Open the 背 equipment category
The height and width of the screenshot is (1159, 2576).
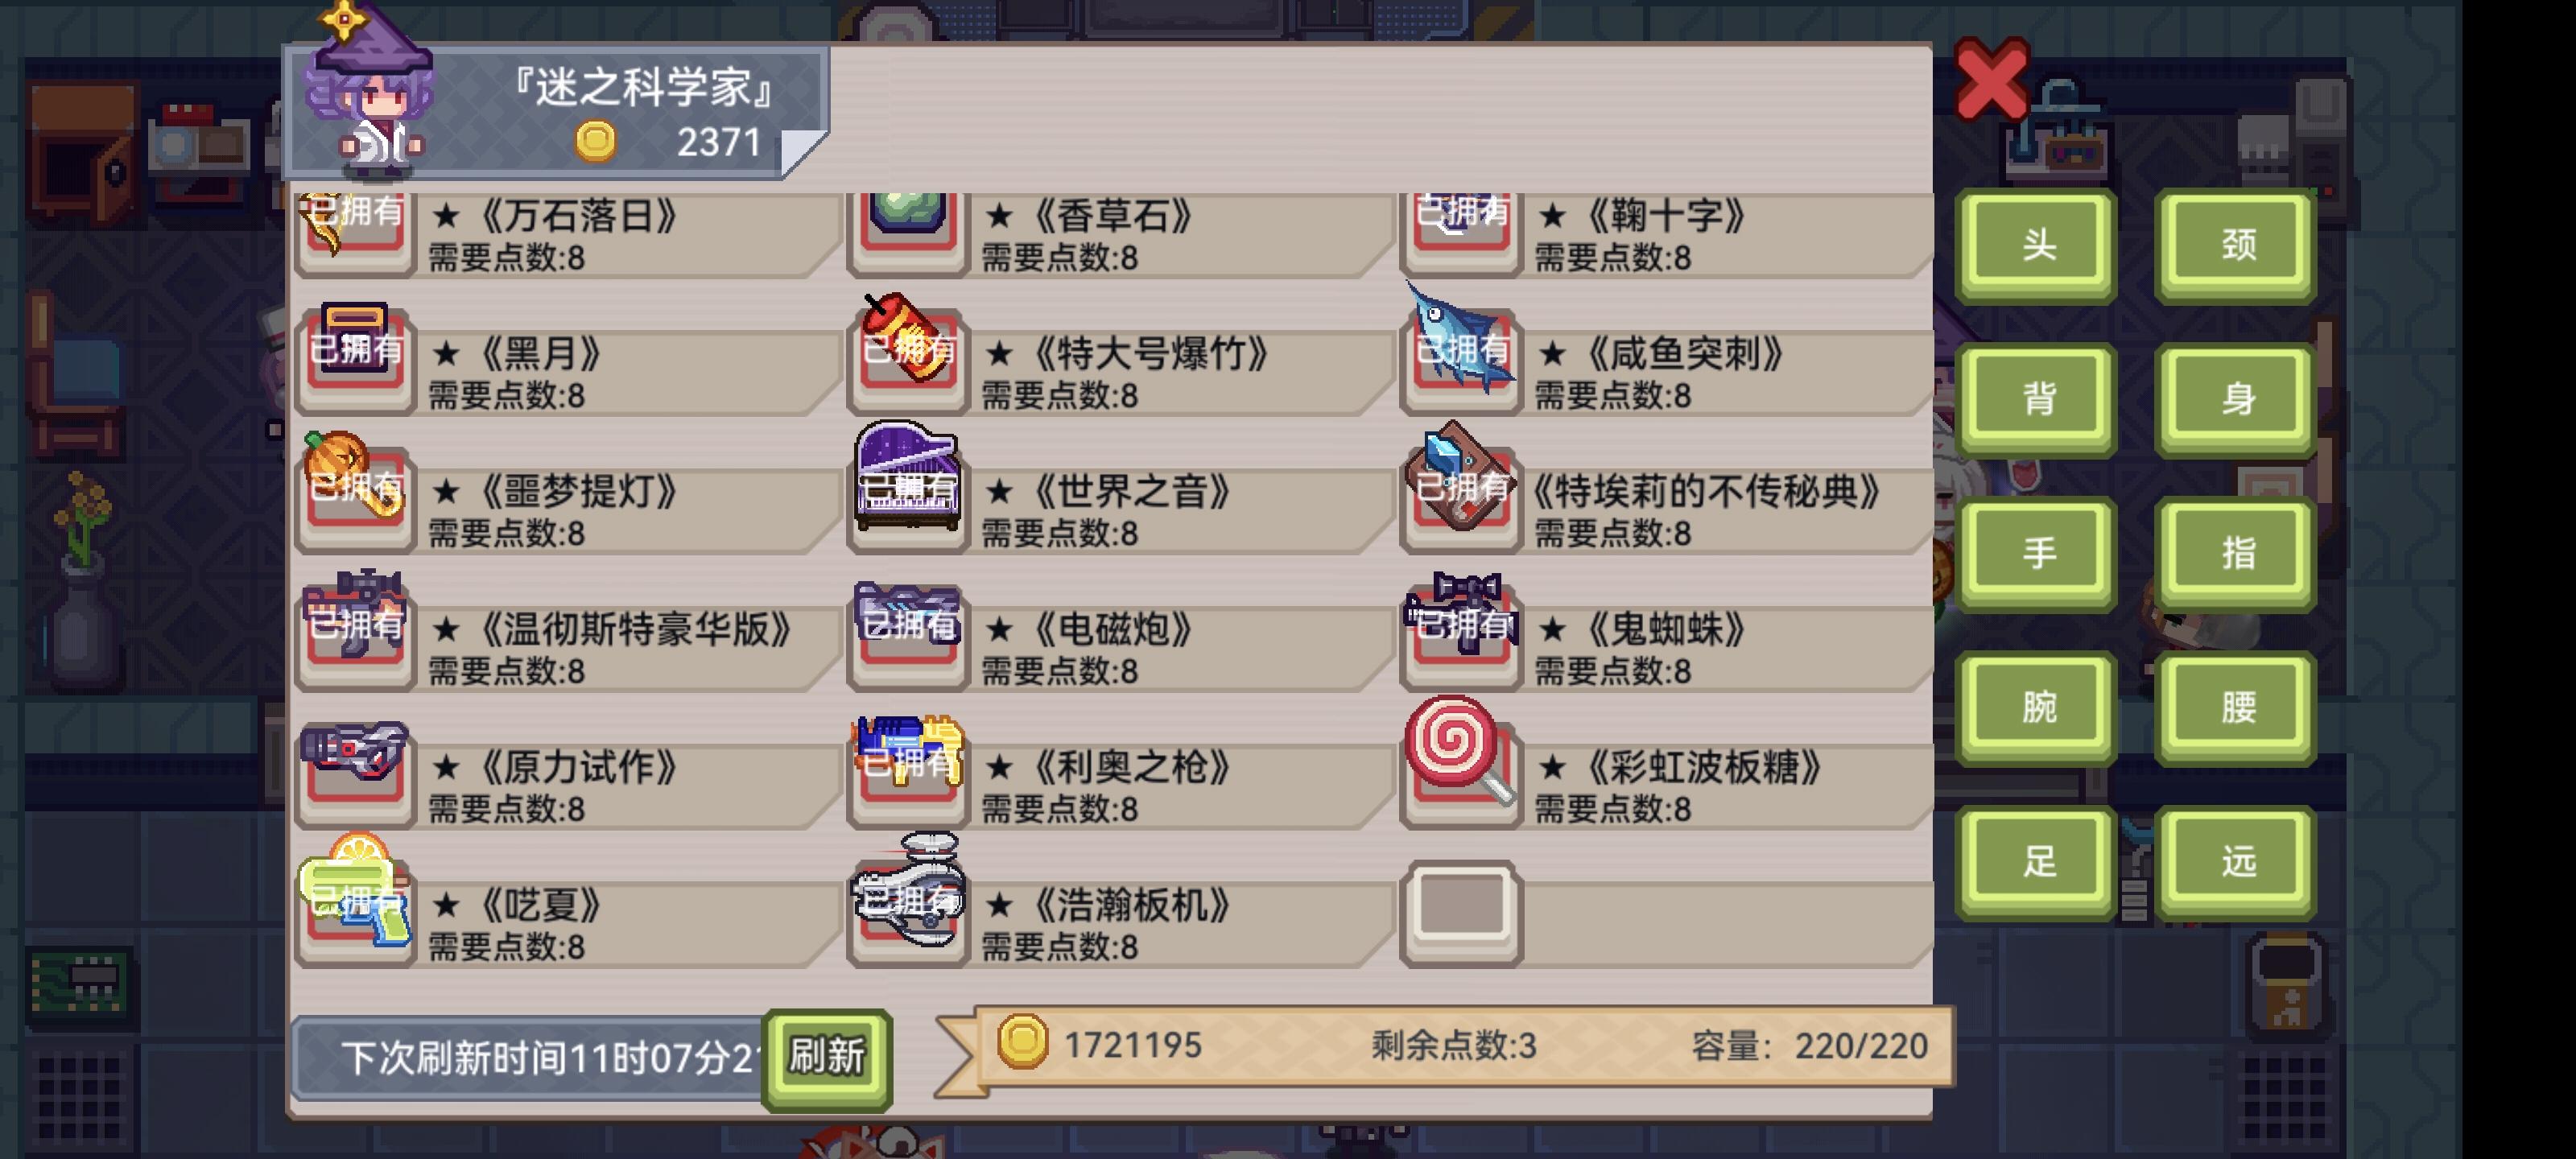click(2037, 399)
